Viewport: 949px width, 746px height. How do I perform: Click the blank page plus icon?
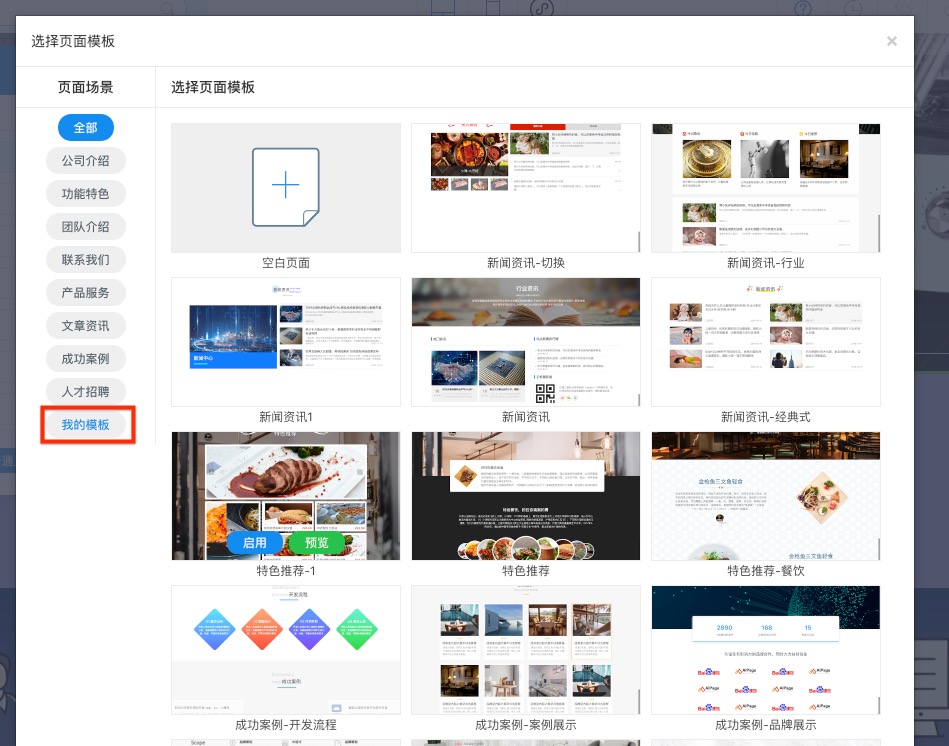286,186
